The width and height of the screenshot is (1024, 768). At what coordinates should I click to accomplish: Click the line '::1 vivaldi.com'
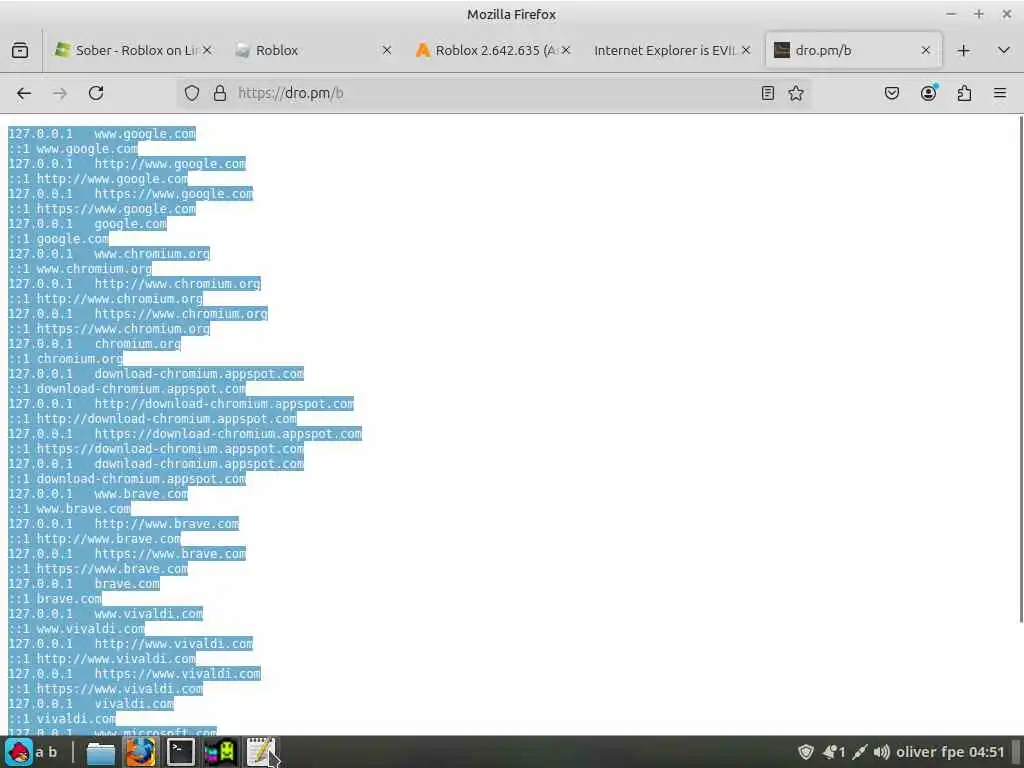[x=62, y=719]
